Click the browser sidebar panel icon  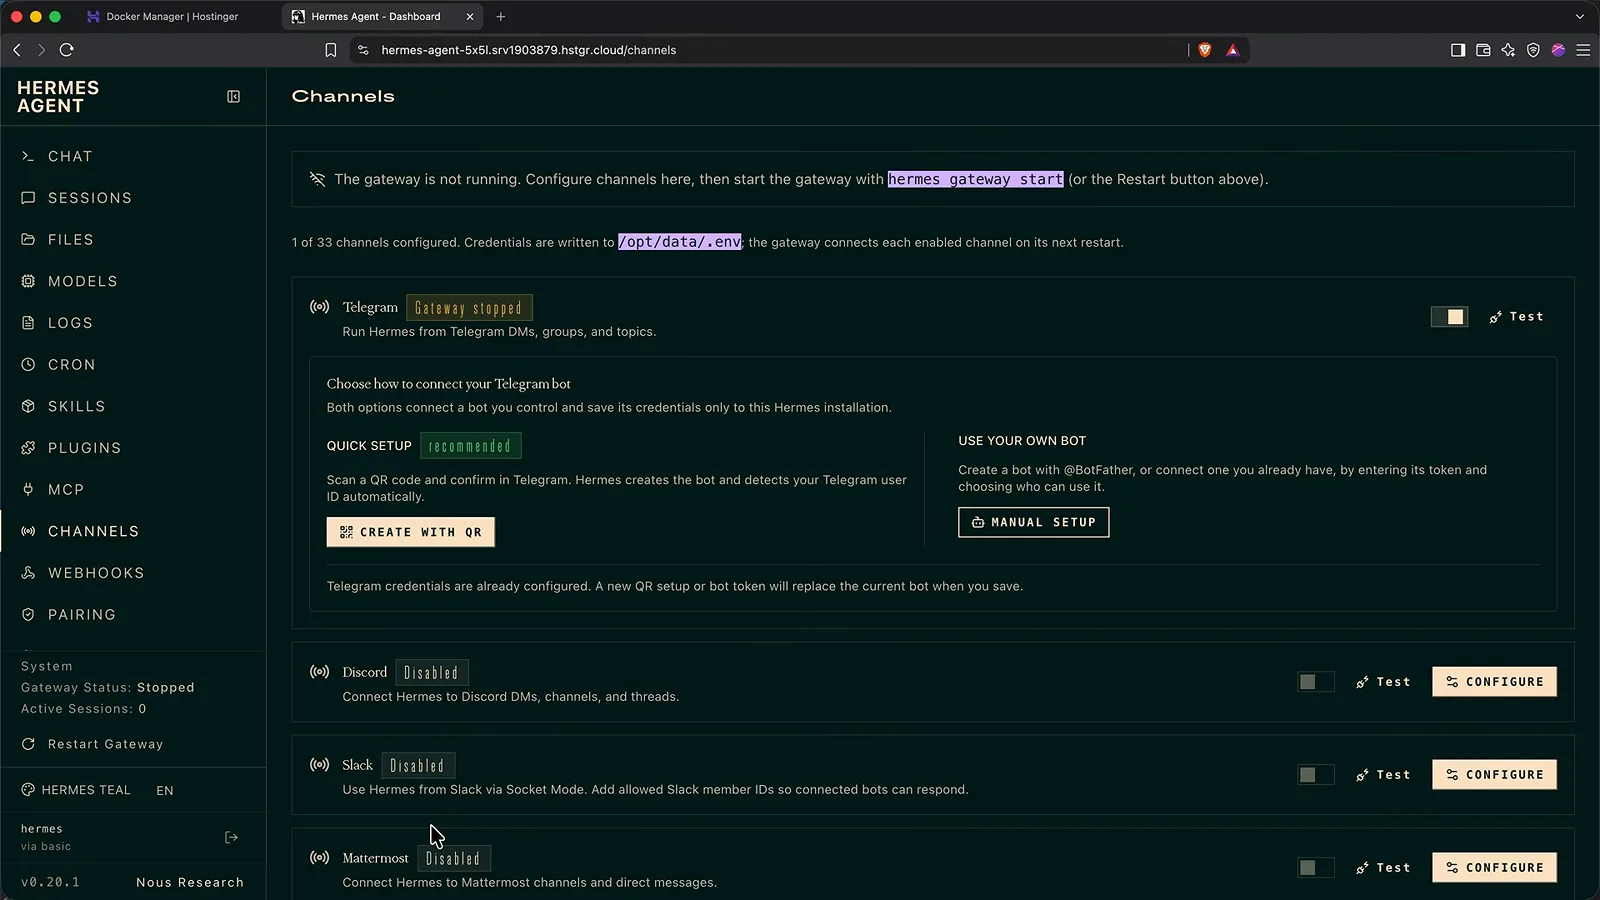click(x=1458, y=50)
